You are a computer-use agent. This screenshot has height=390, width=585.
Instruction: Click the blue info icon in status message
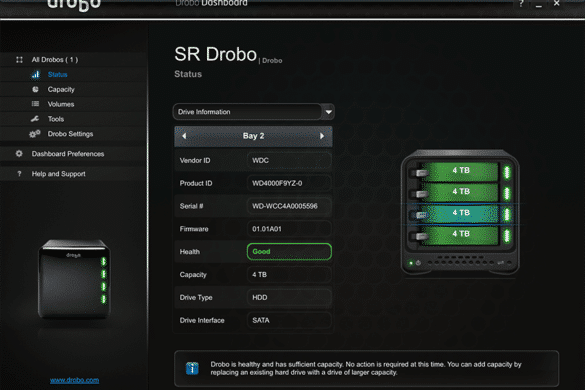(192, 368)
